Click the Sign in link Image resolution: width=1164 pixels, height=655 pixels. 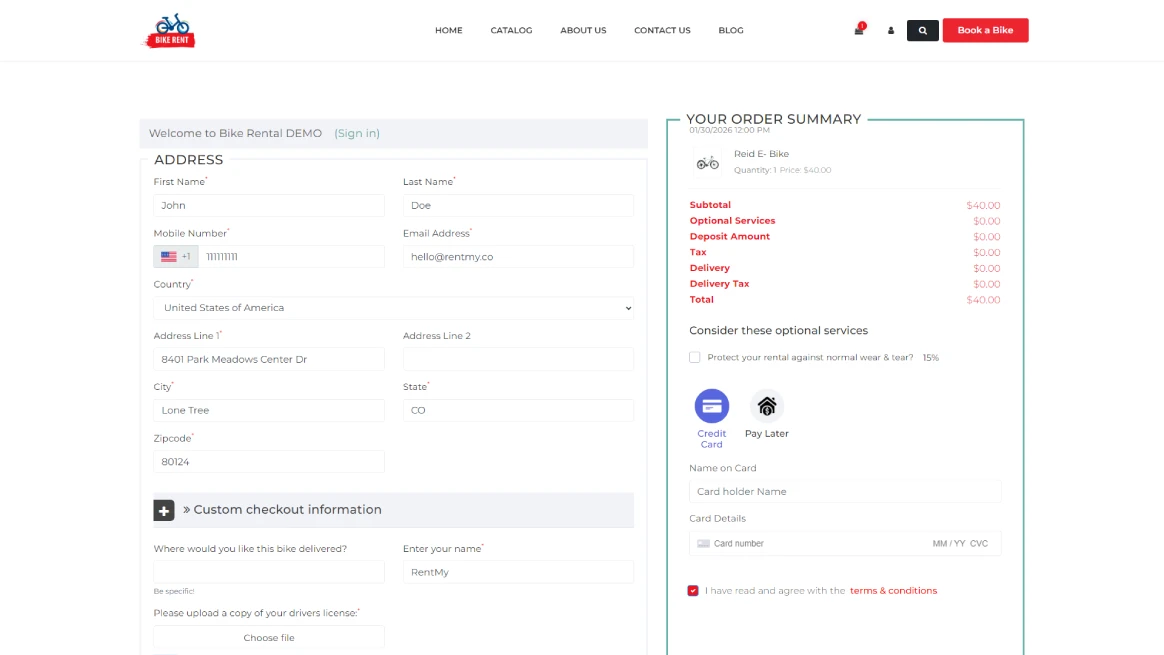pos(356,133)
